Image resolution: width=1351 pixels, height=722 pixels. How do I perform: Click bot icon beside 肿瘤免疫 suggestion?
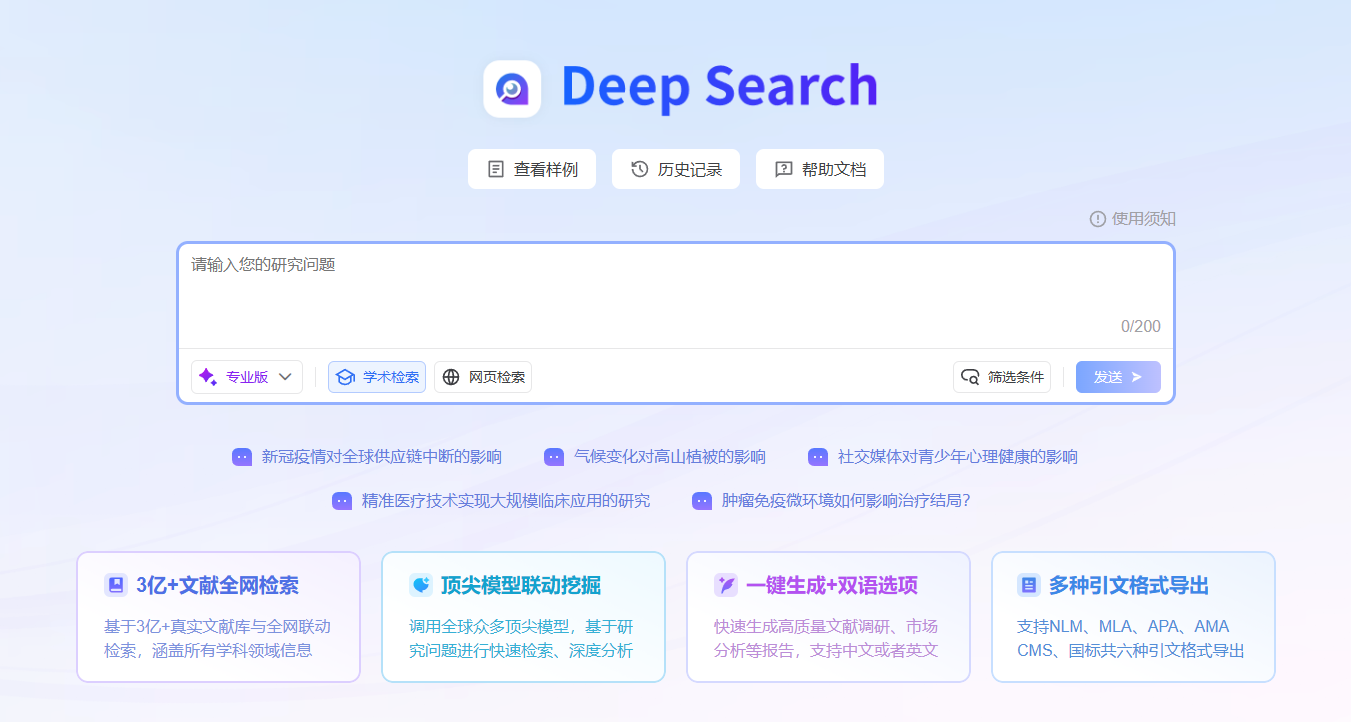[702, 501]
